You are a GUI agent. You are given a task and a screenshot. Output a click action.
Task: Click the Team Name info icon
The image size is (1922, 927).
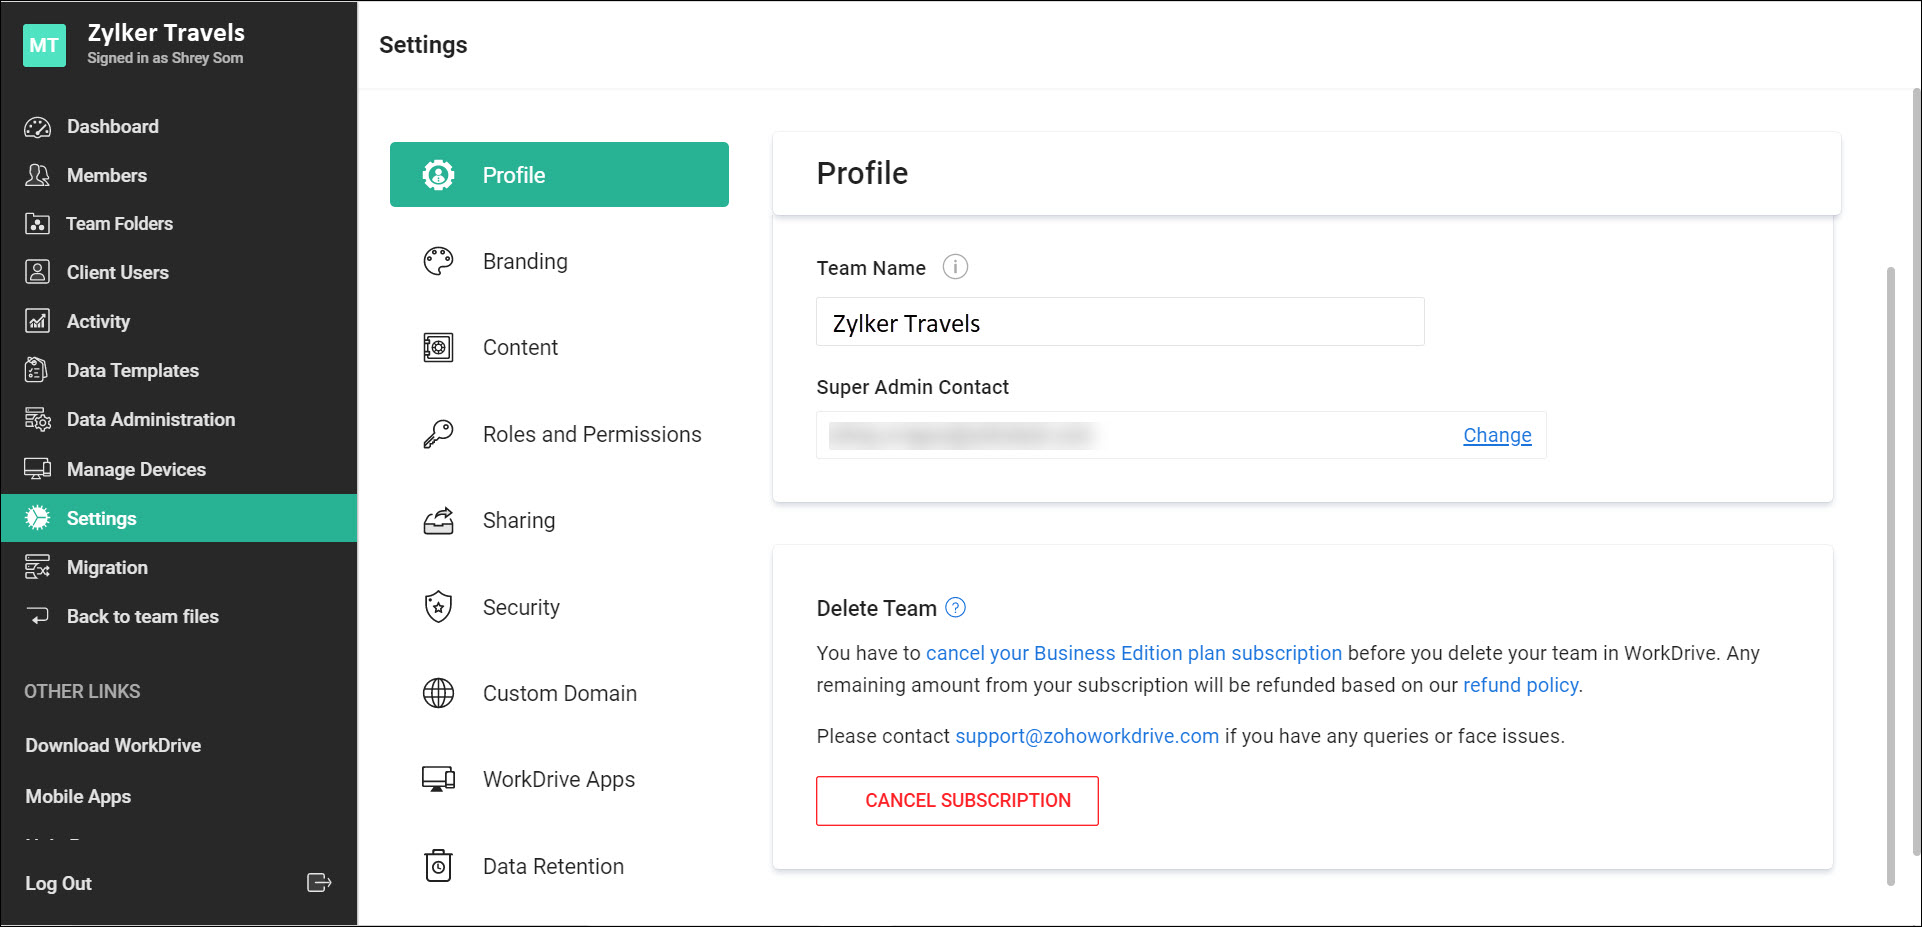(x=955, y=267)
